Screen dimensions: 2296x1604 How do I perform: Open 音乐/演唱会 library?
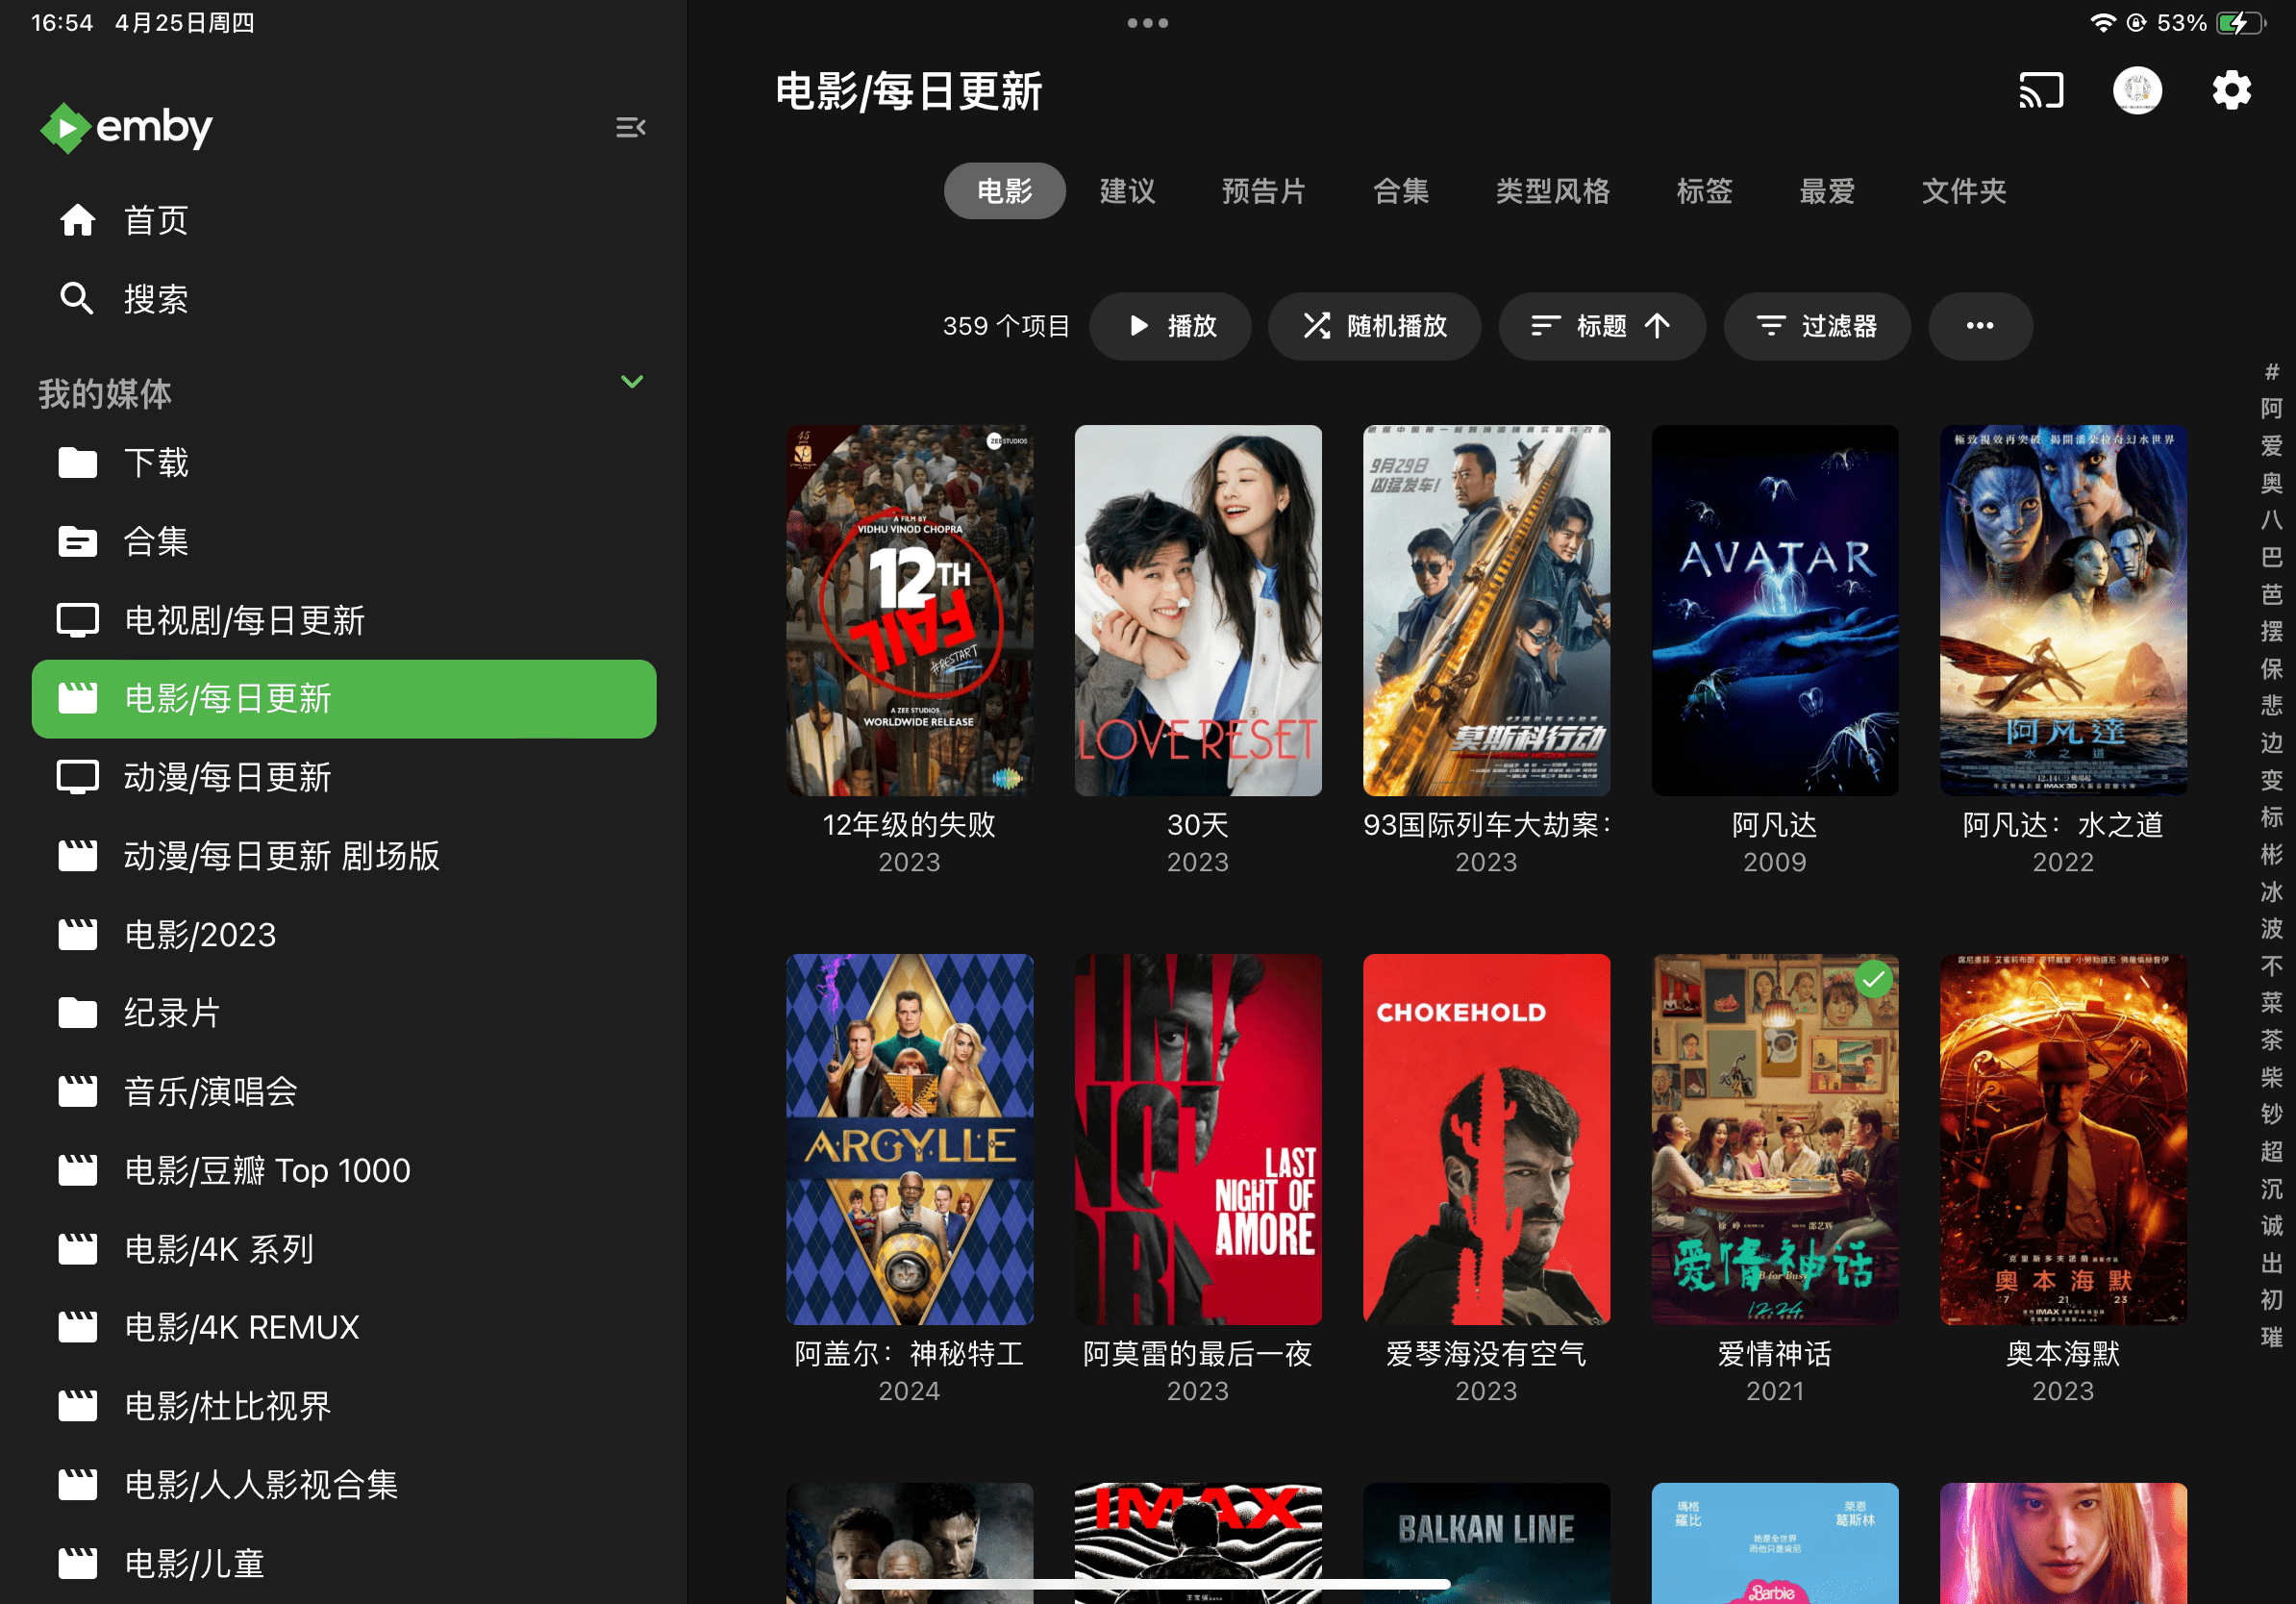[x=344, y=1091]
